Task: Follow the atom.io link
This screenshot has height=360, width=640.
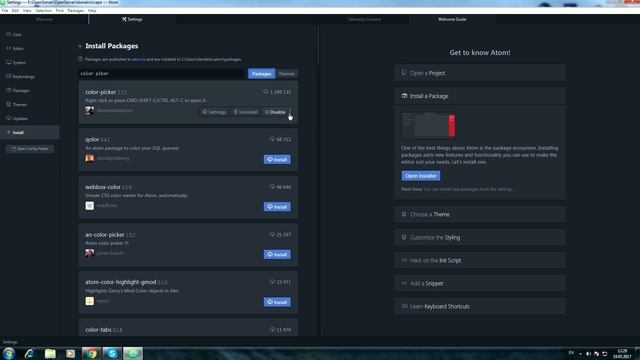Action: click(139, 60)
